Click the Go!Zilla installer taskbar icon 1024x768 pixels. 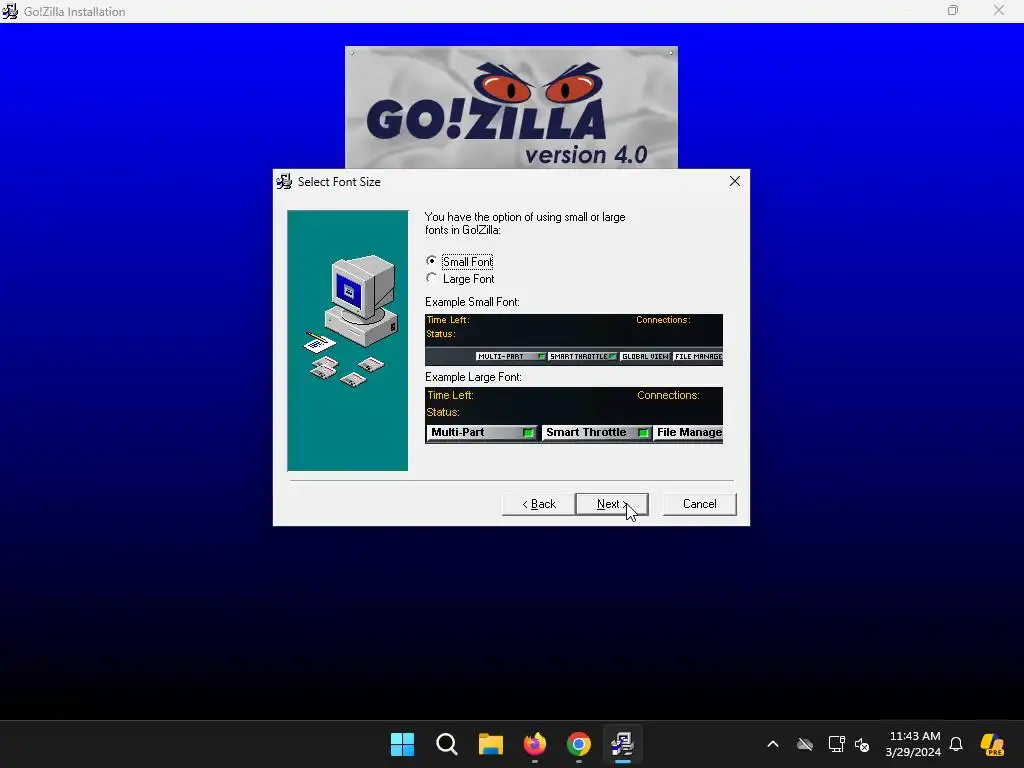(622, 744)
